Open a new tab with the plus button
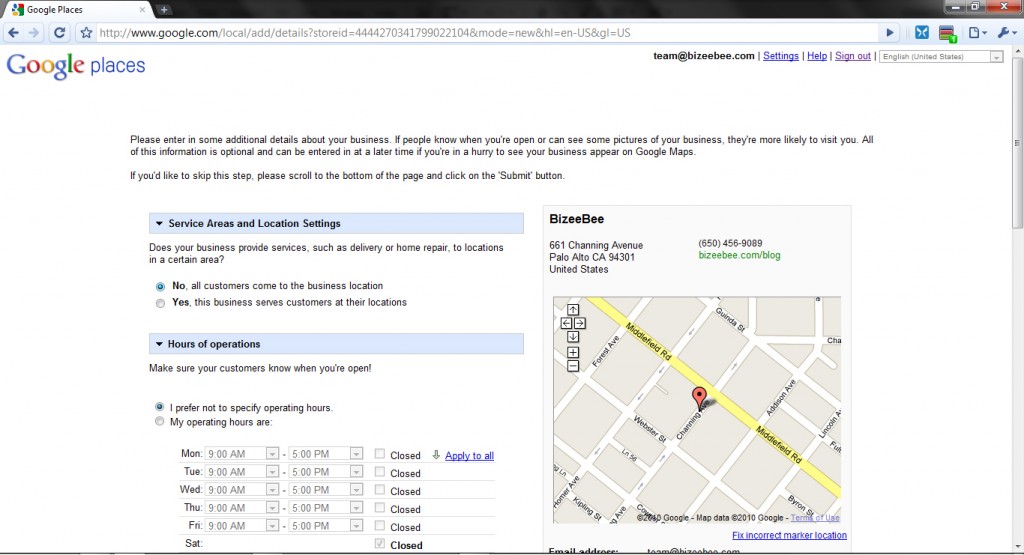 click(x=164, y=9)
